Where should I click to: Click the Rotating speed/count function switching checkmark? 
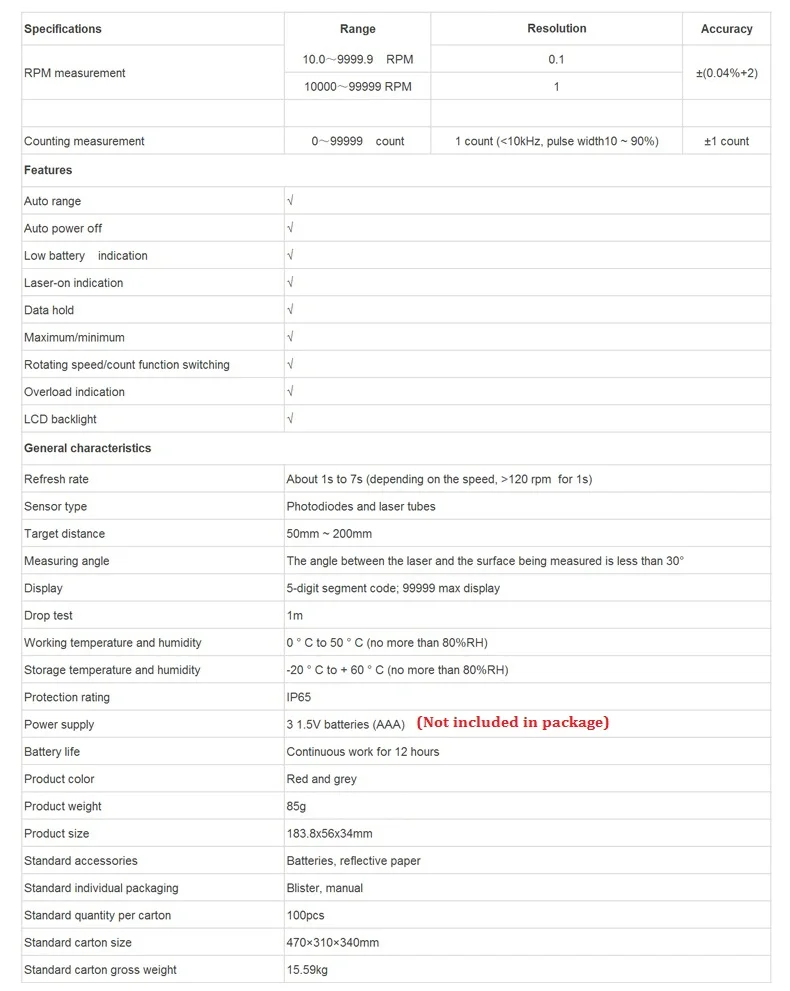(290, 363)
